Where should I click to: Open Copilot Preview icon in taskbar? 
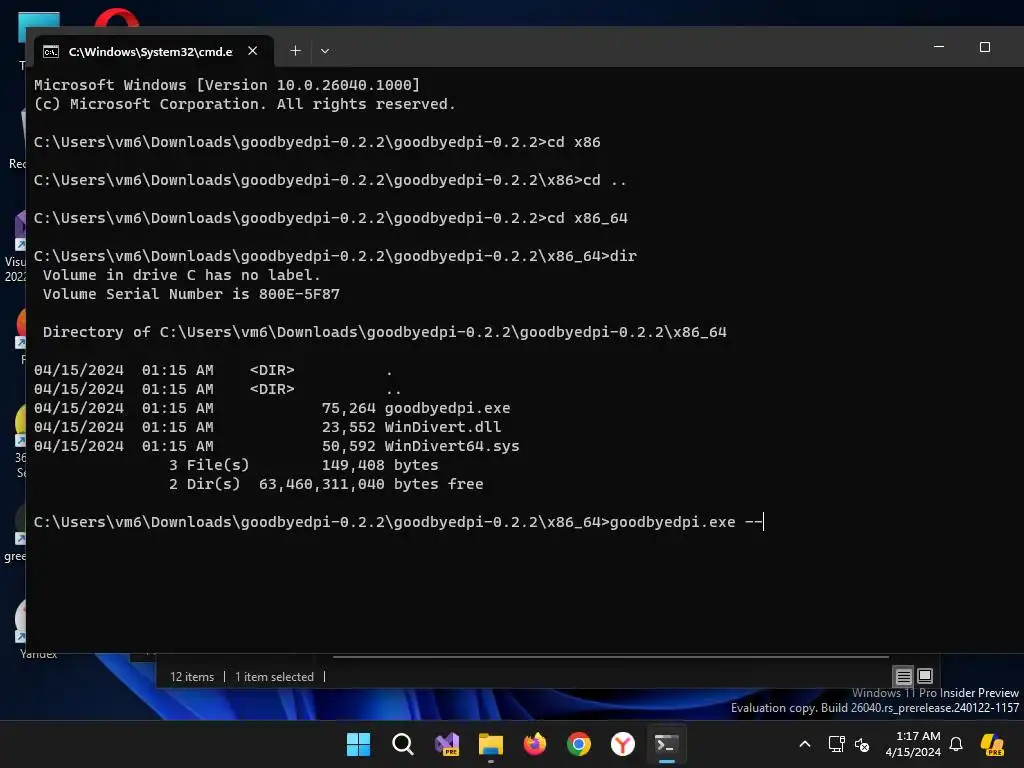(993, 744)
